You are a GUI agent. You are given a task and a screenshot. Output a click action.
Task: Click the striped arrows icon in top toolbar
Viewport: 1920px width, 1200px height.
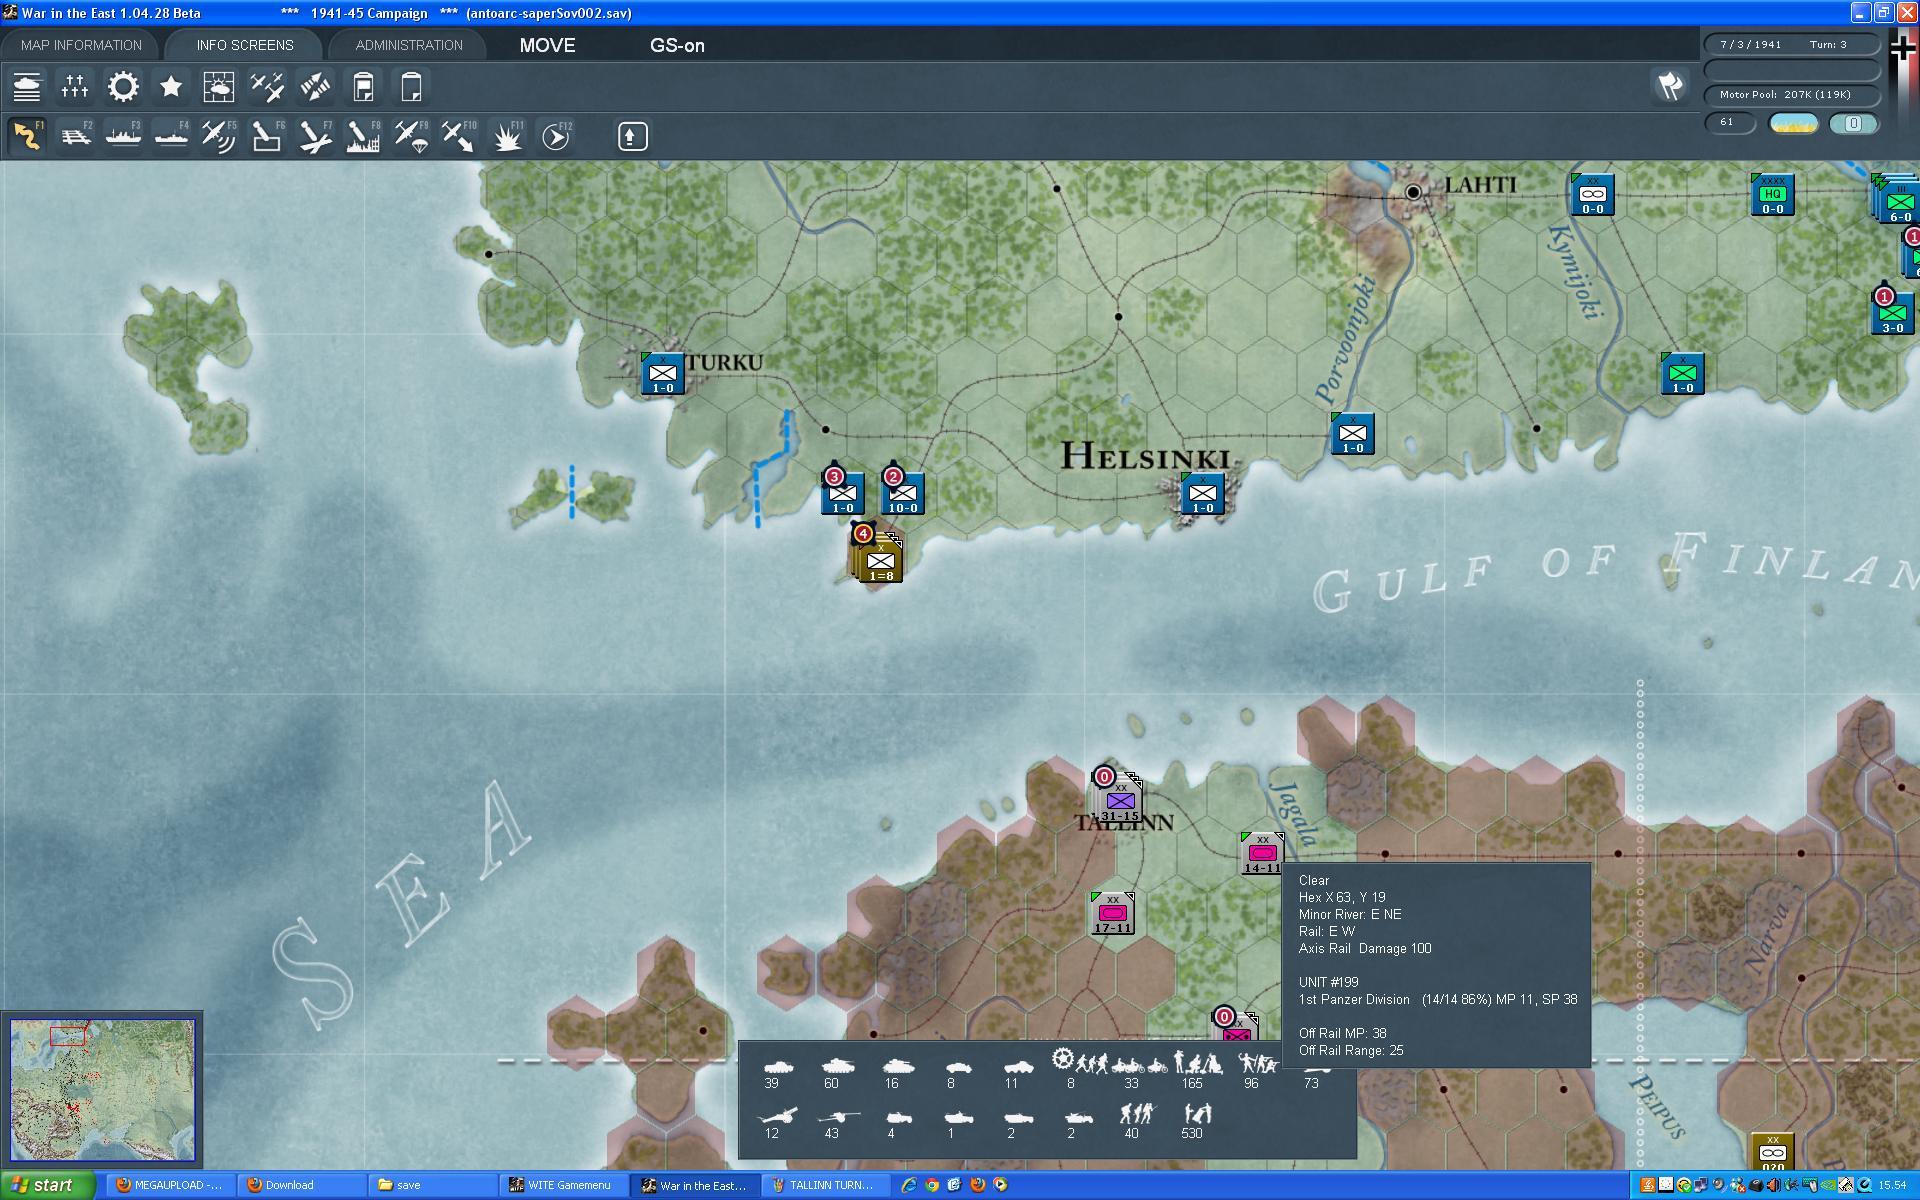[315, 87]
